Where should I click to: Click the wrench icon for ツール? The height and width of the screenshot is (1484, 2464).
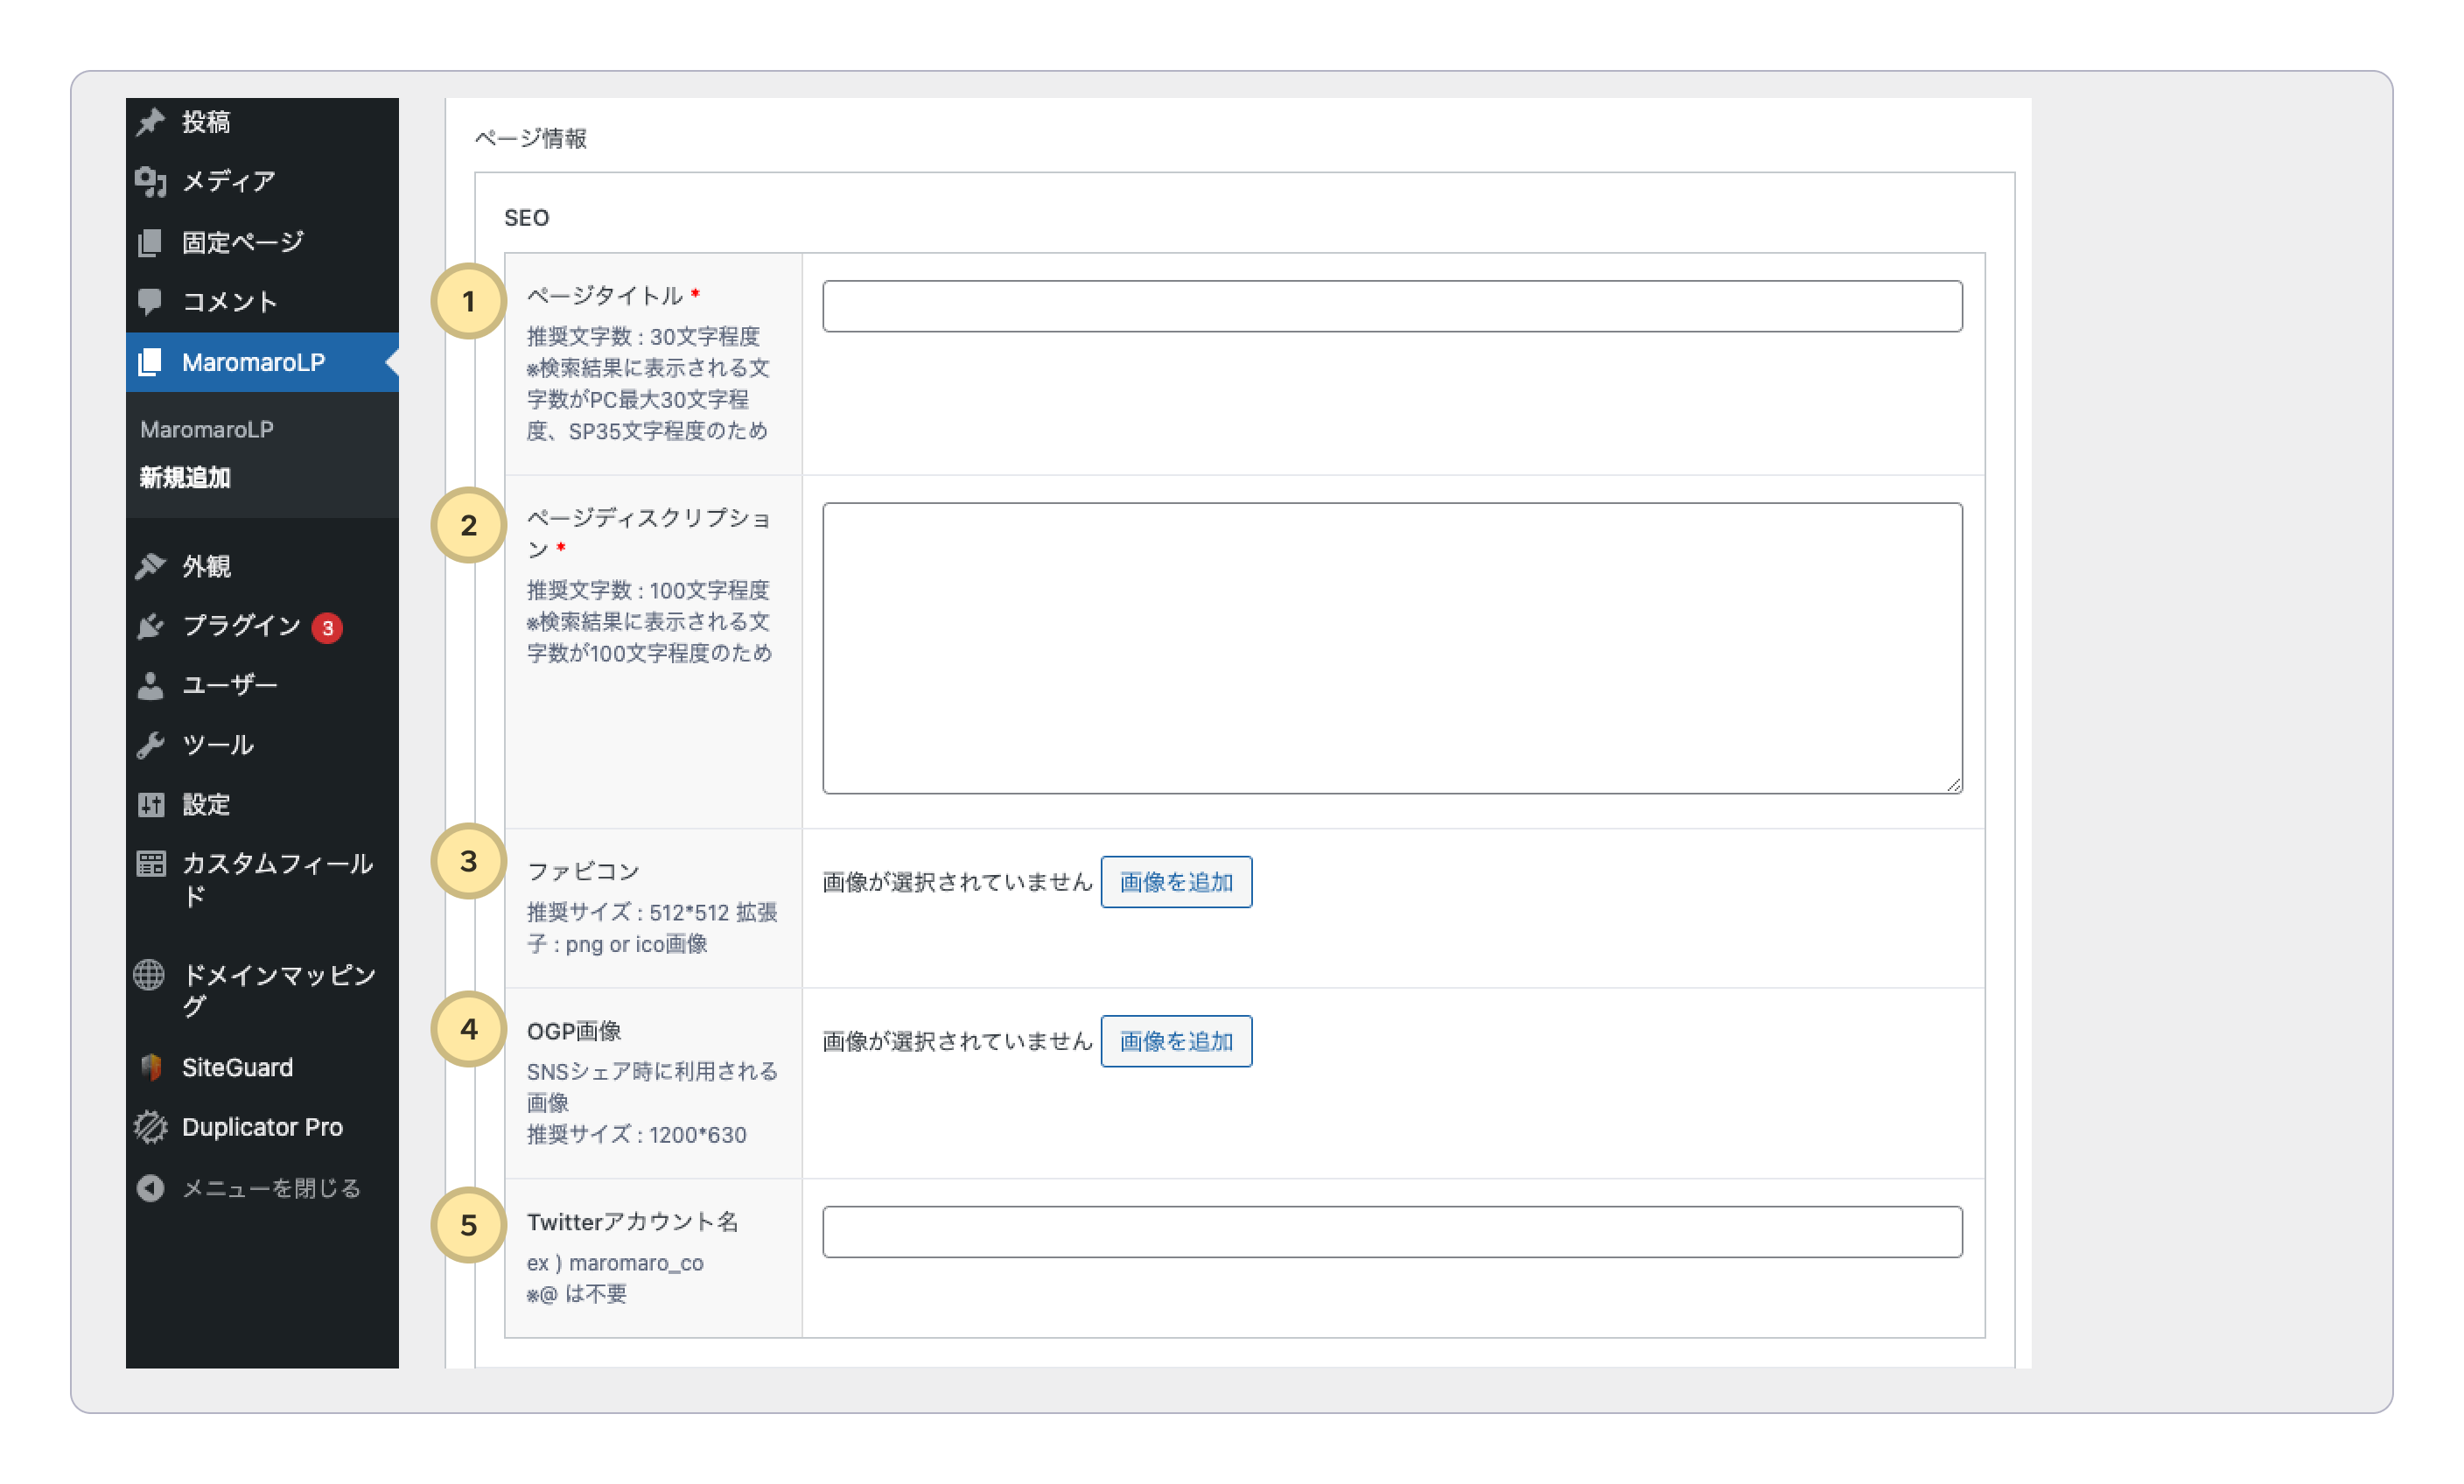point(150,745)
